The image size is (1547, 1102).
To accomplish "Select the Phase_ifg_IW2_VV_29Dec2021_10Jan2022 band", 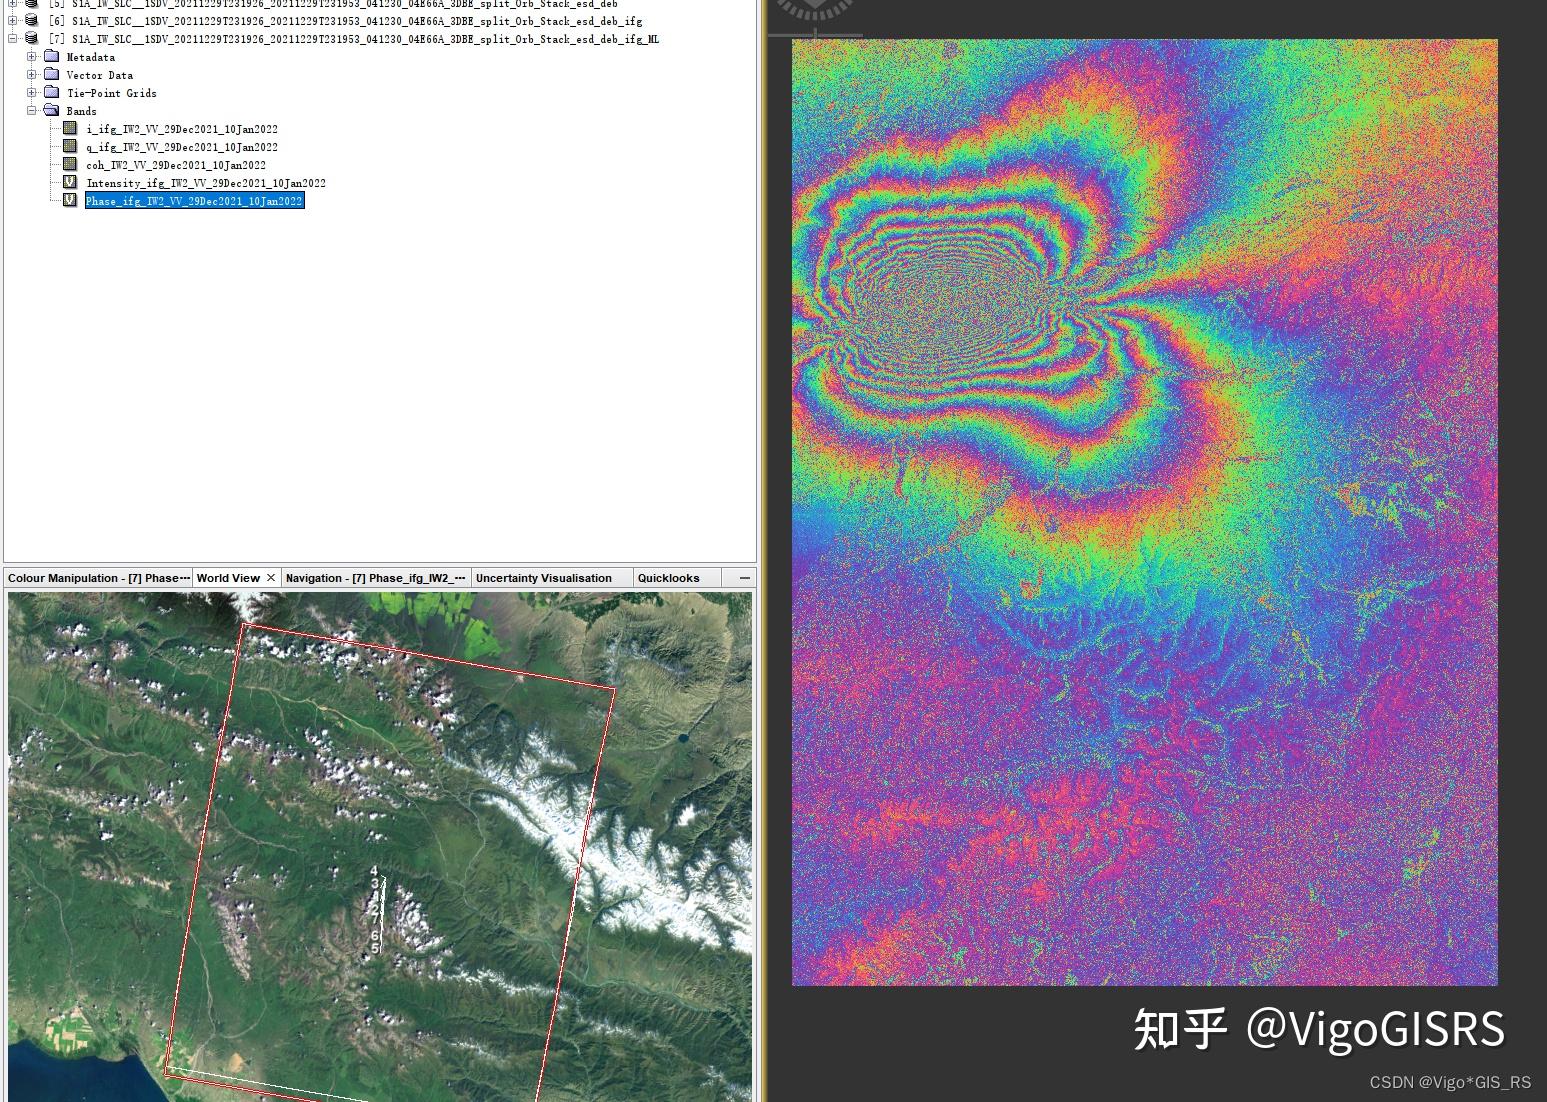I will (195, 200).
